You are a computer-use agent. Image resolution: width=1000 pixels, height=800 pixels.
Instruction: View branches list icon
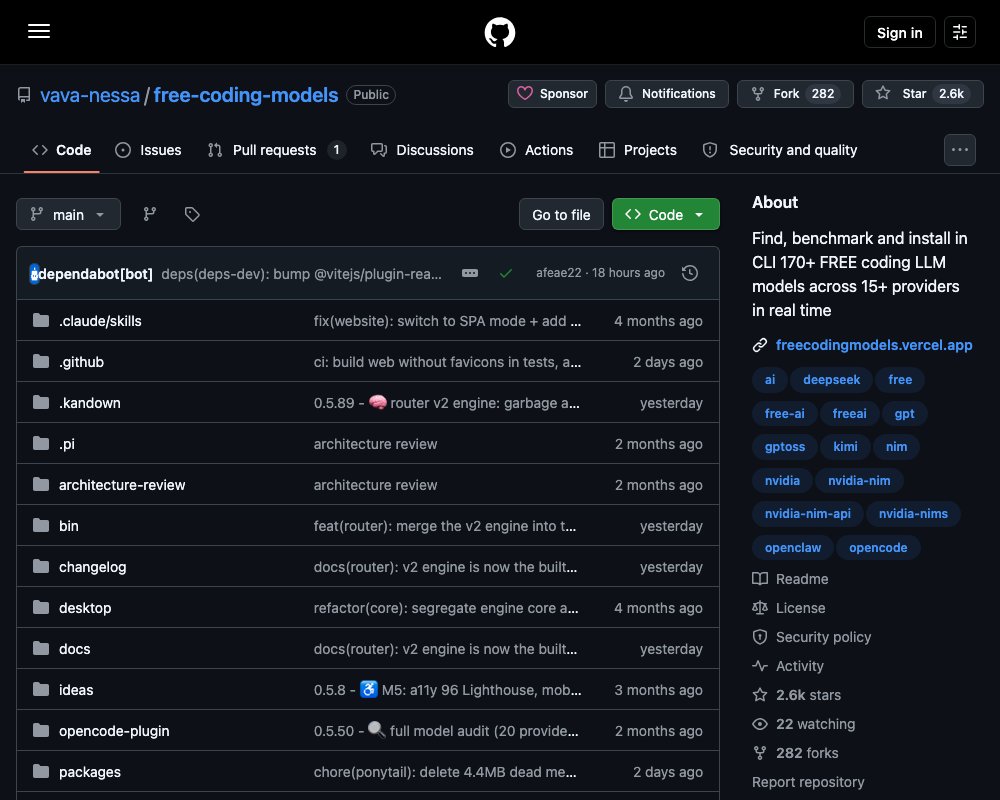click(150, 214)
